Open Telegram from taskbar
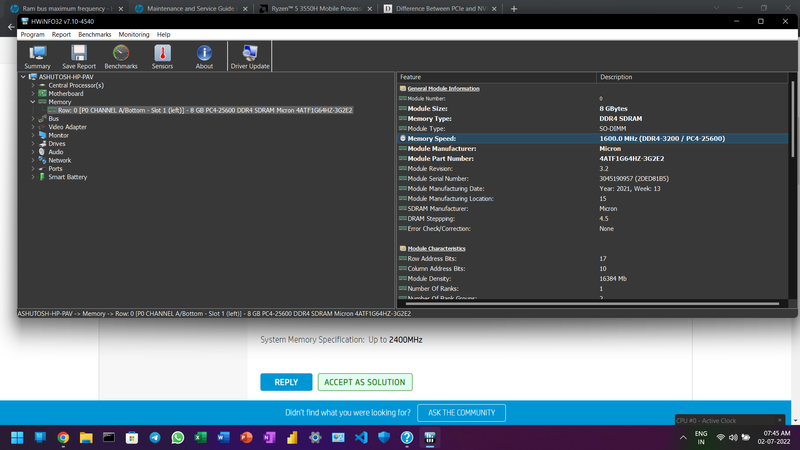Viewport: 800px width, 450px height. pyautogui.click(x=155, y=438)
